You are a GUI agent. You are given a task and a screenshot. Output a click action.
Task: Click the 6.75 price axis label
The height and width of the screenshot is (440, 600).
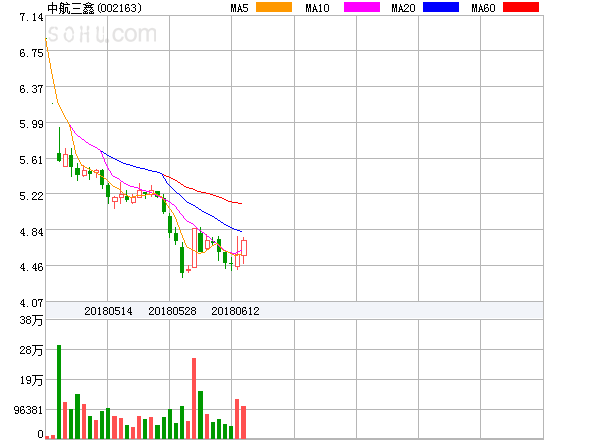pos(31,53)
